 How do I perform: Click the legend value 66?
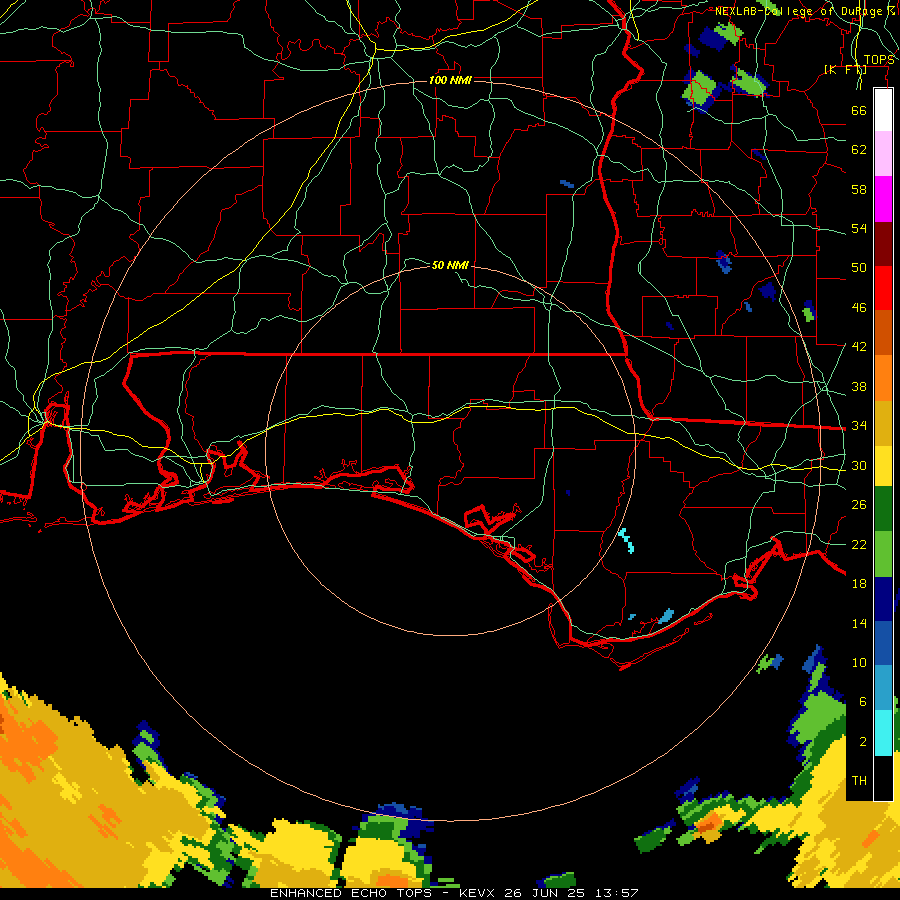coord(859,110)
